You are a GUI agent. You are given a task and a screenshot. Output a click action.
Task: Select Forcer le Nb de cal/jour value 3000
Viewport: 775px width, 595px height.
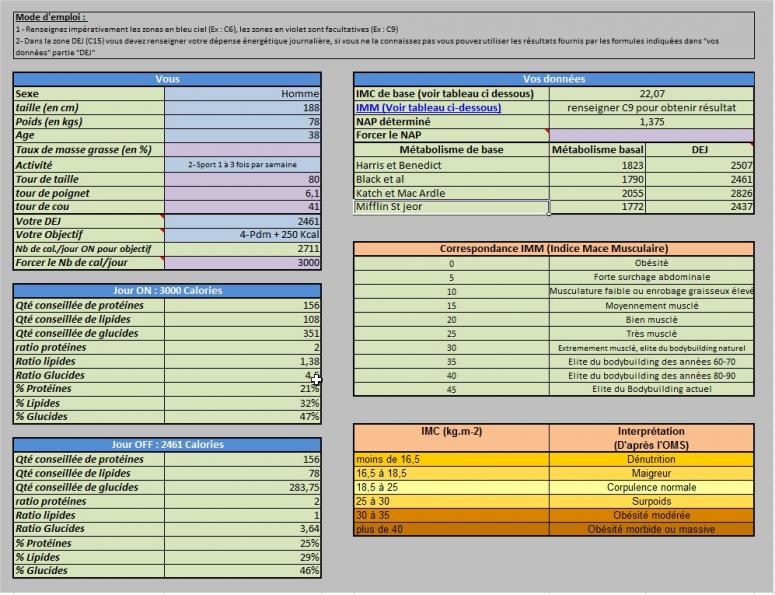point(243,262)
